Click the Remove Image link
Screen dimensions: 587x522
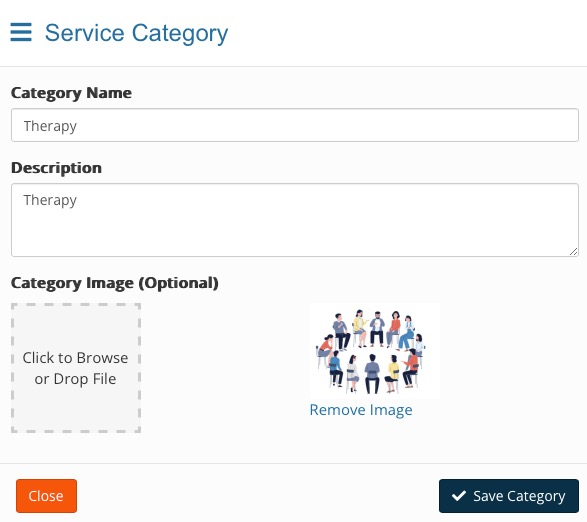click(361, 410)
